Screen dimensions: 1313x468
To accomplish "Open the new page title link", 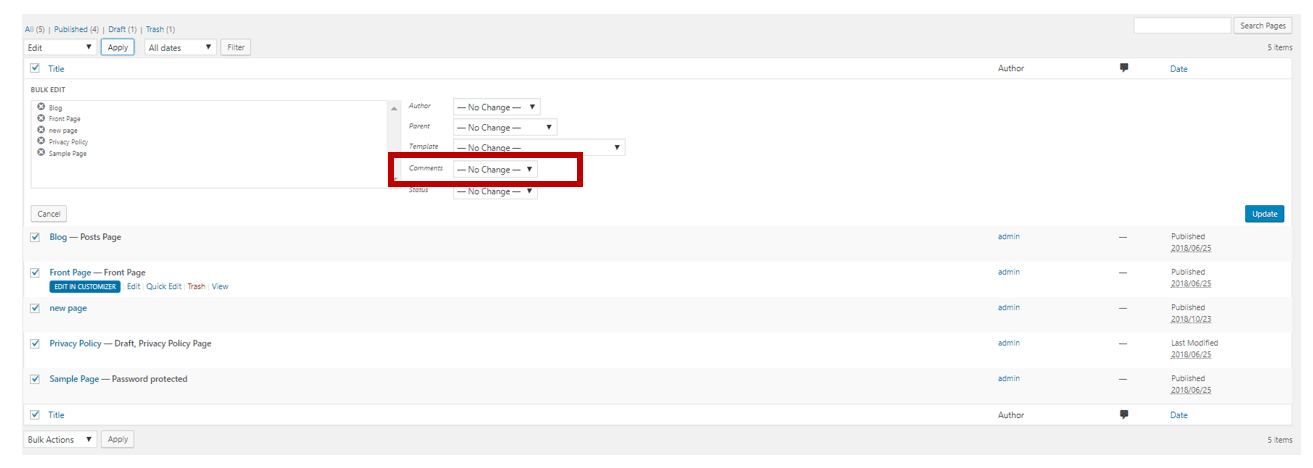I will pyautogui.click(x=68, y=308).
